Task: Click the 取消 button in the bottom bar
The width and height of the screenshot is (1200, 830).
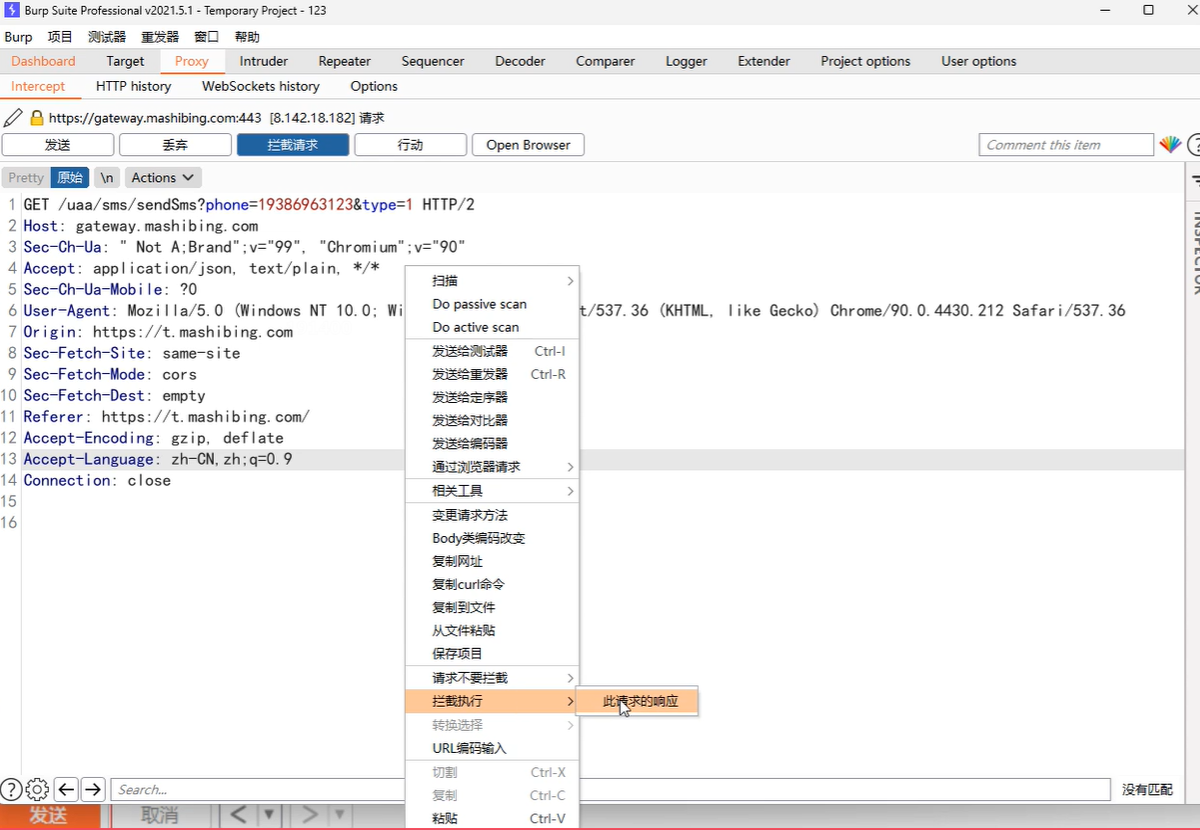Action: point(160,816)
